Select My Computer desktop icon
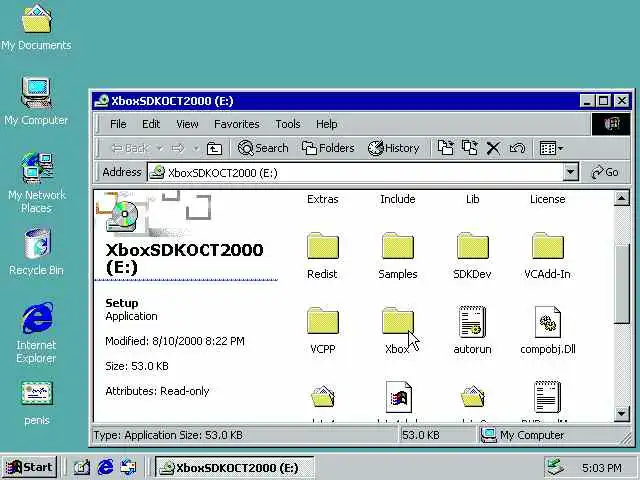The height and width of the screenshot is (480, 640). click(x=36, y=101)
